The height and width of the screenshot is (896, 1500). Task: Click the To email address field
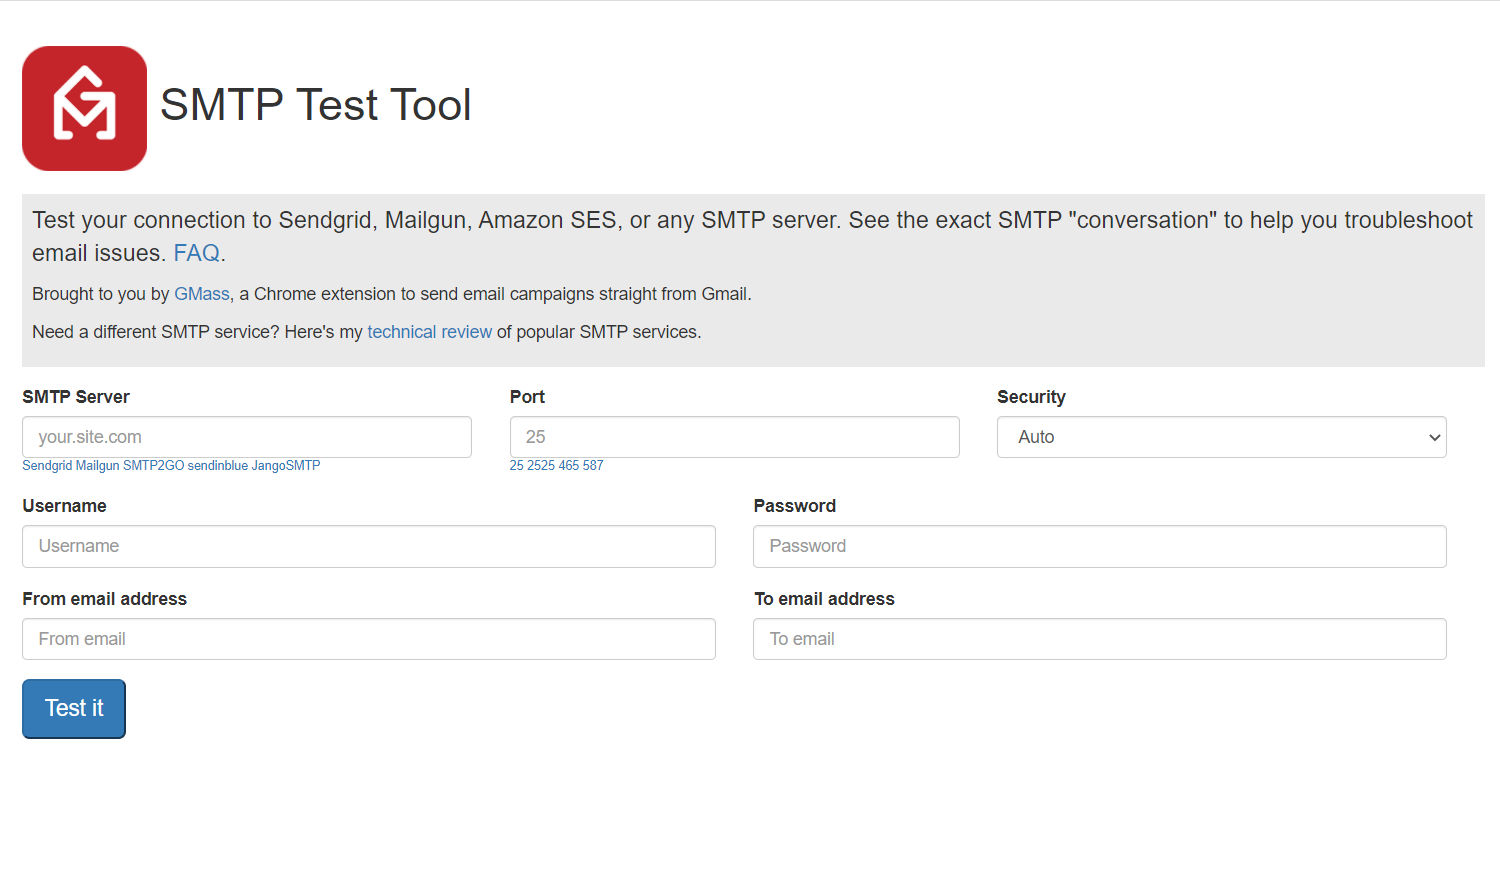(x=1099, y=639)
